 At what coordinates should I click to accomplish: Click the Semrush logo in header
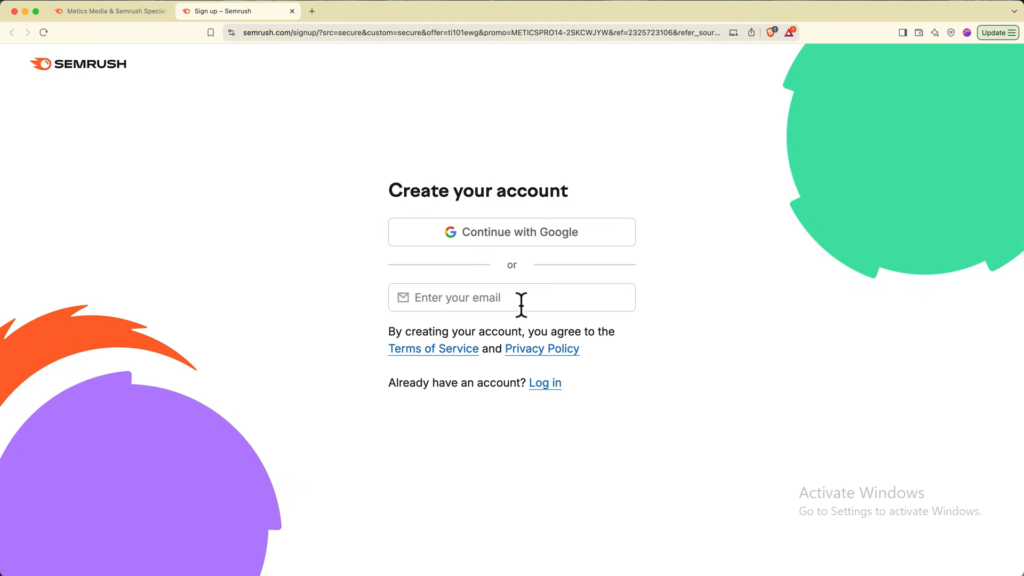[x=78, y=64]
